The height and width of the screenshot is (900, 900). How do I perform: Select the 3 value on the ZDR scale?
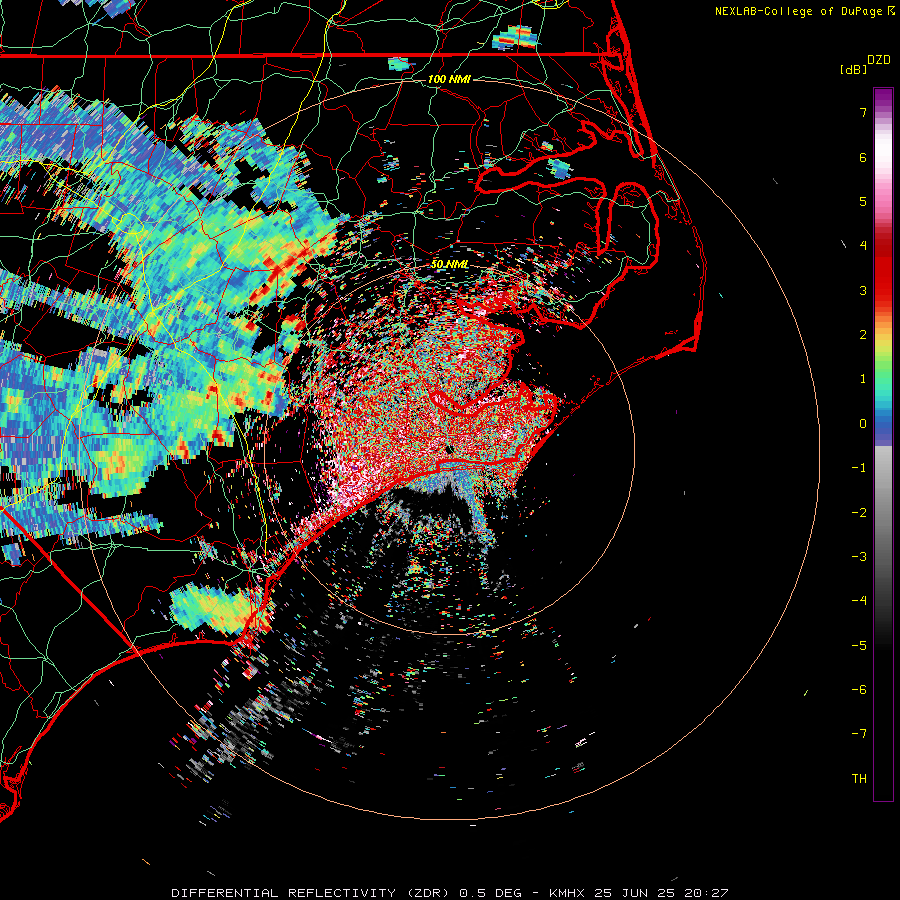tap(863, 290)
